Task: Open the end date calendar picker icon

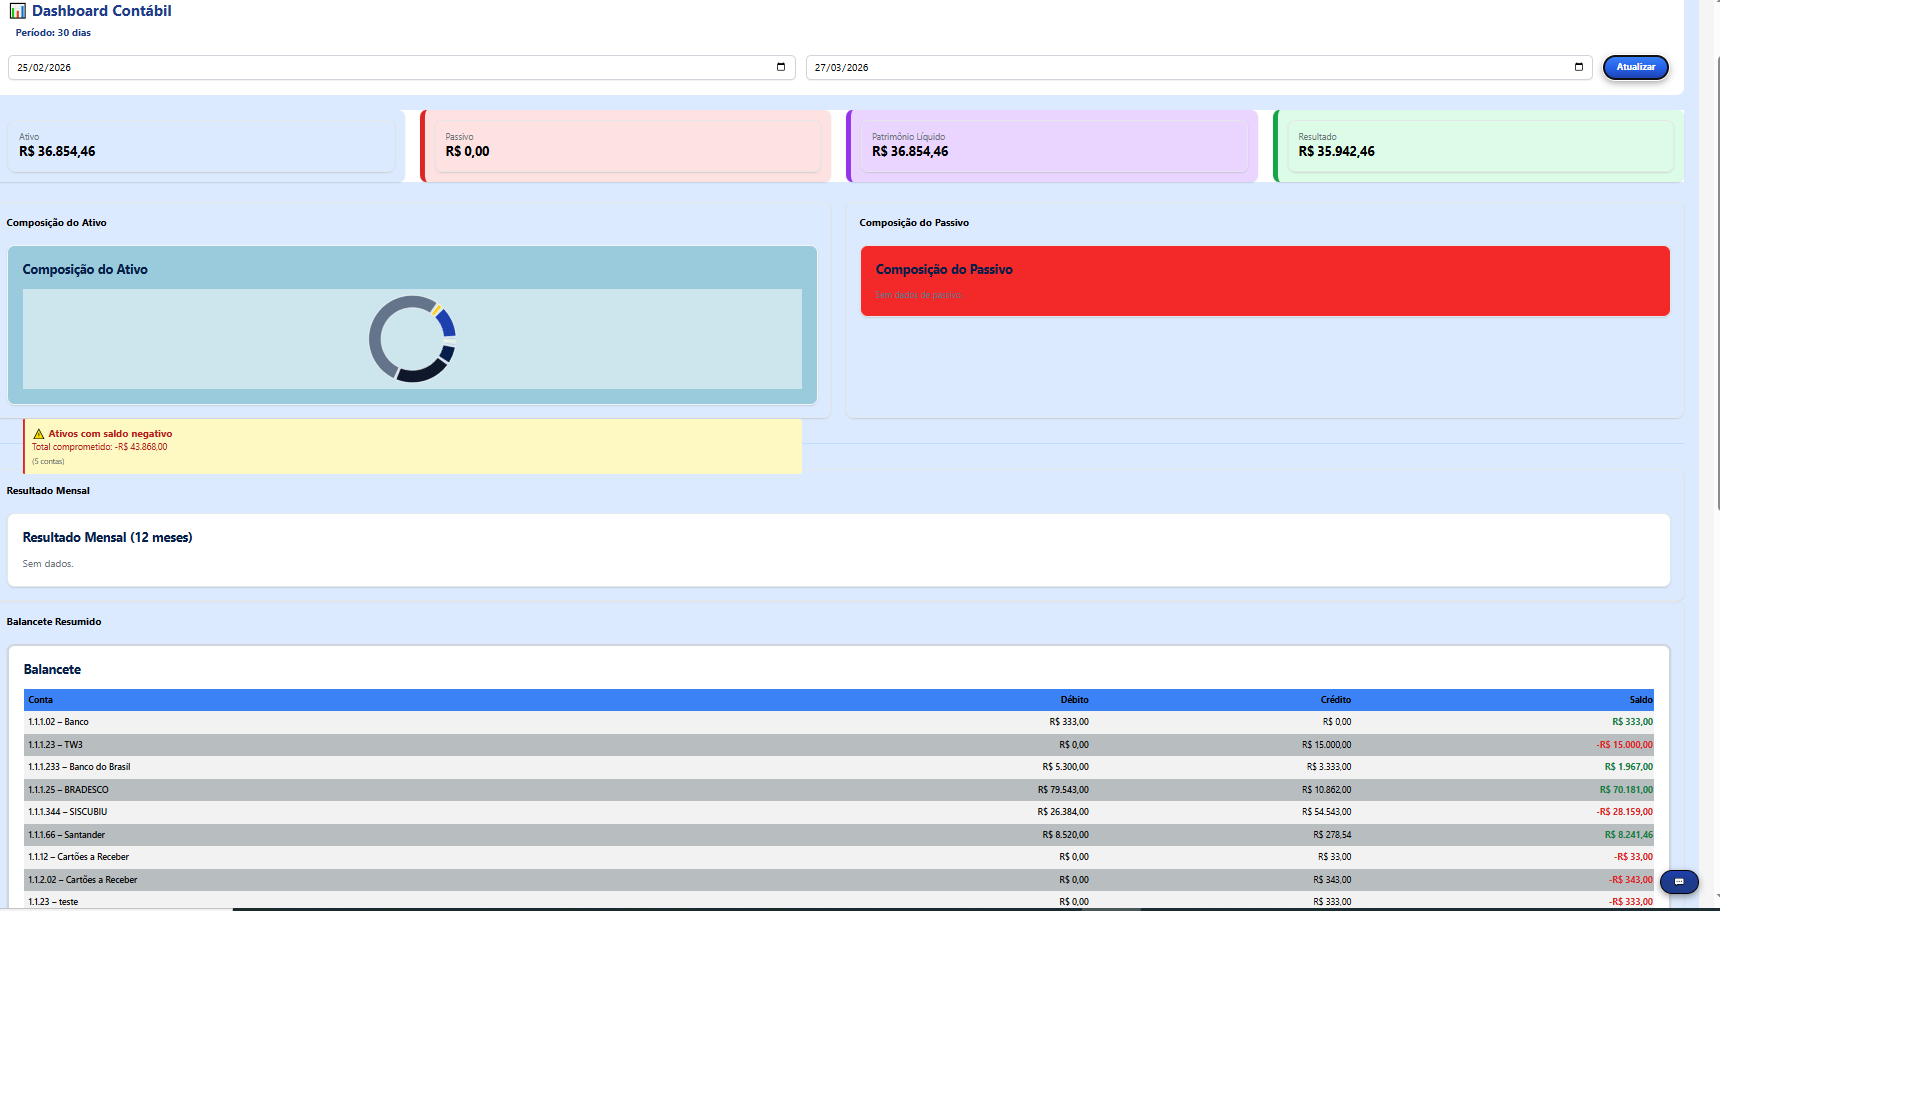Action: tap(1579, 67)
